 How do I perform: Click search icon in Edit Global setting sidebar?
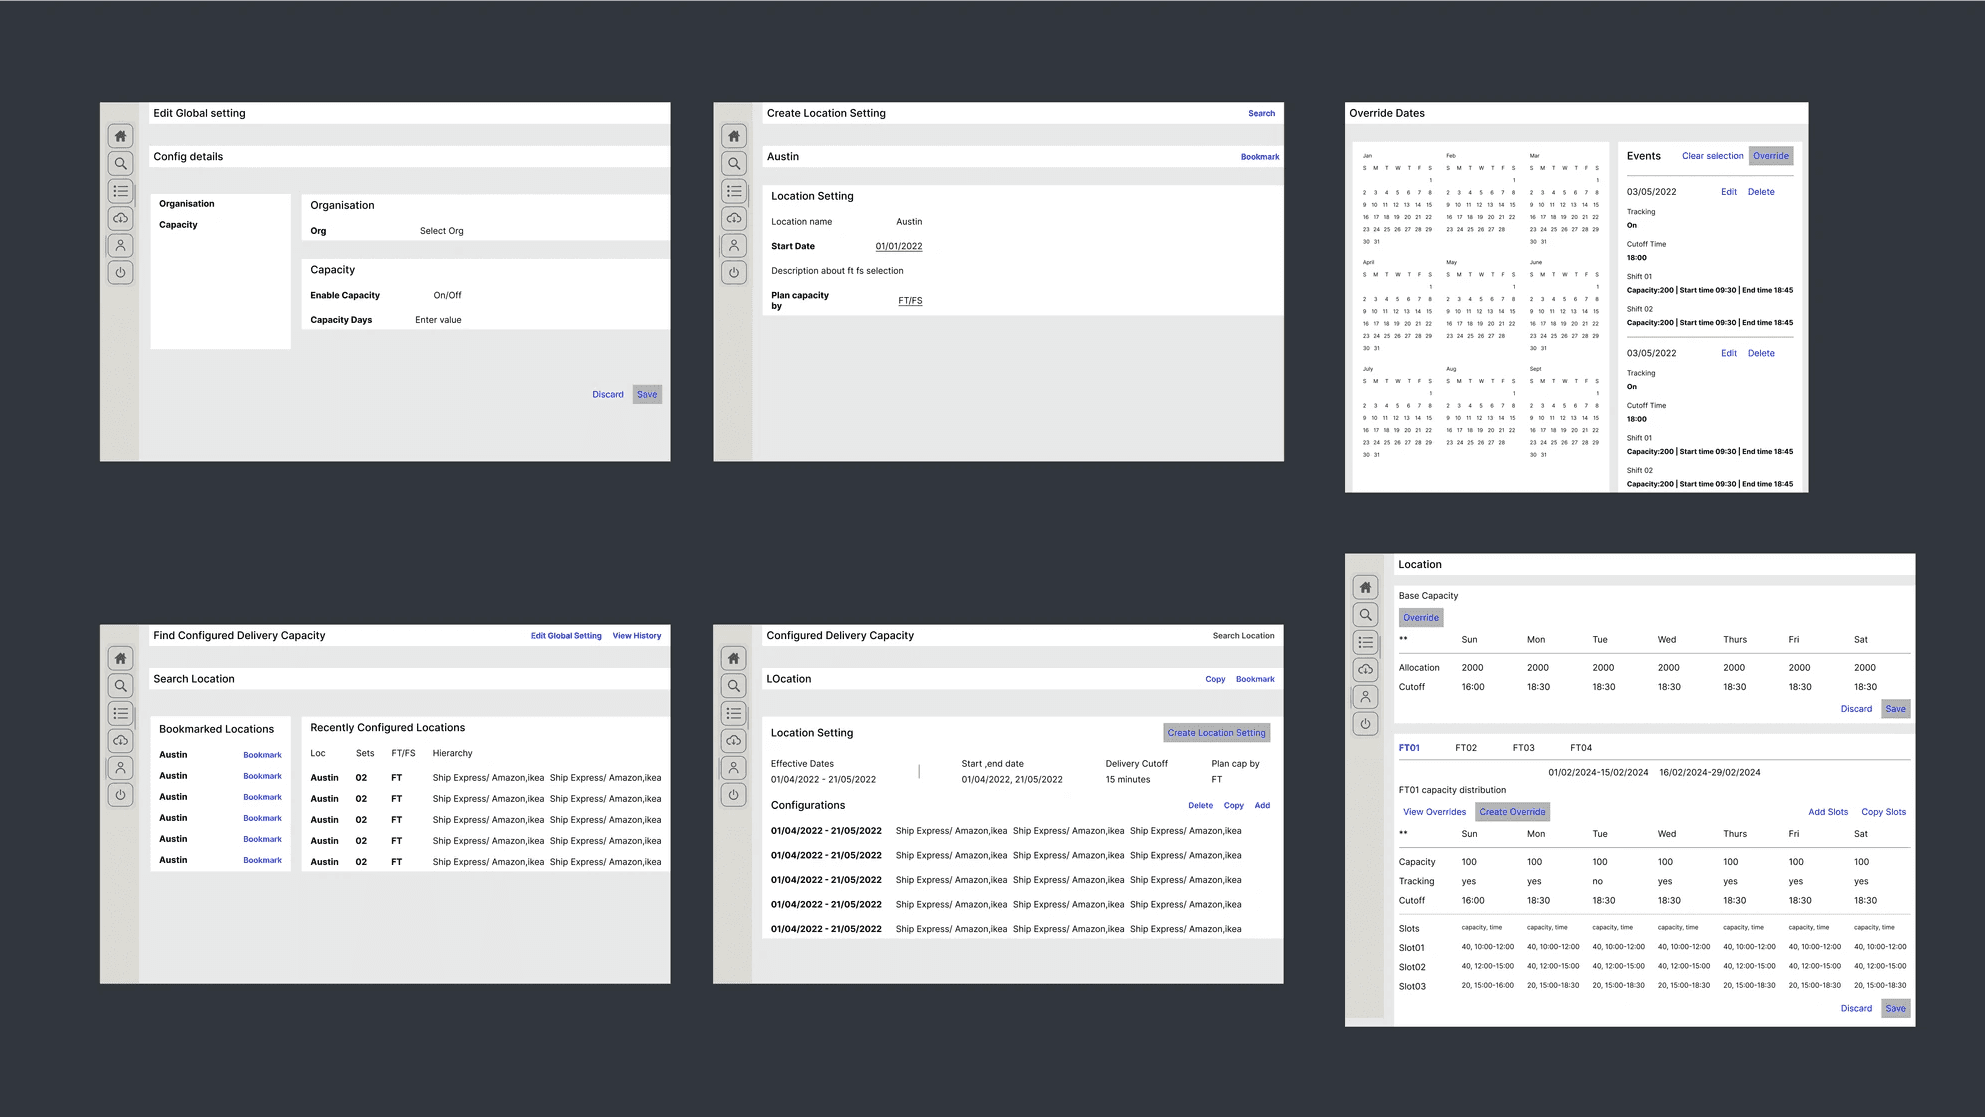[x=120, y=163]
